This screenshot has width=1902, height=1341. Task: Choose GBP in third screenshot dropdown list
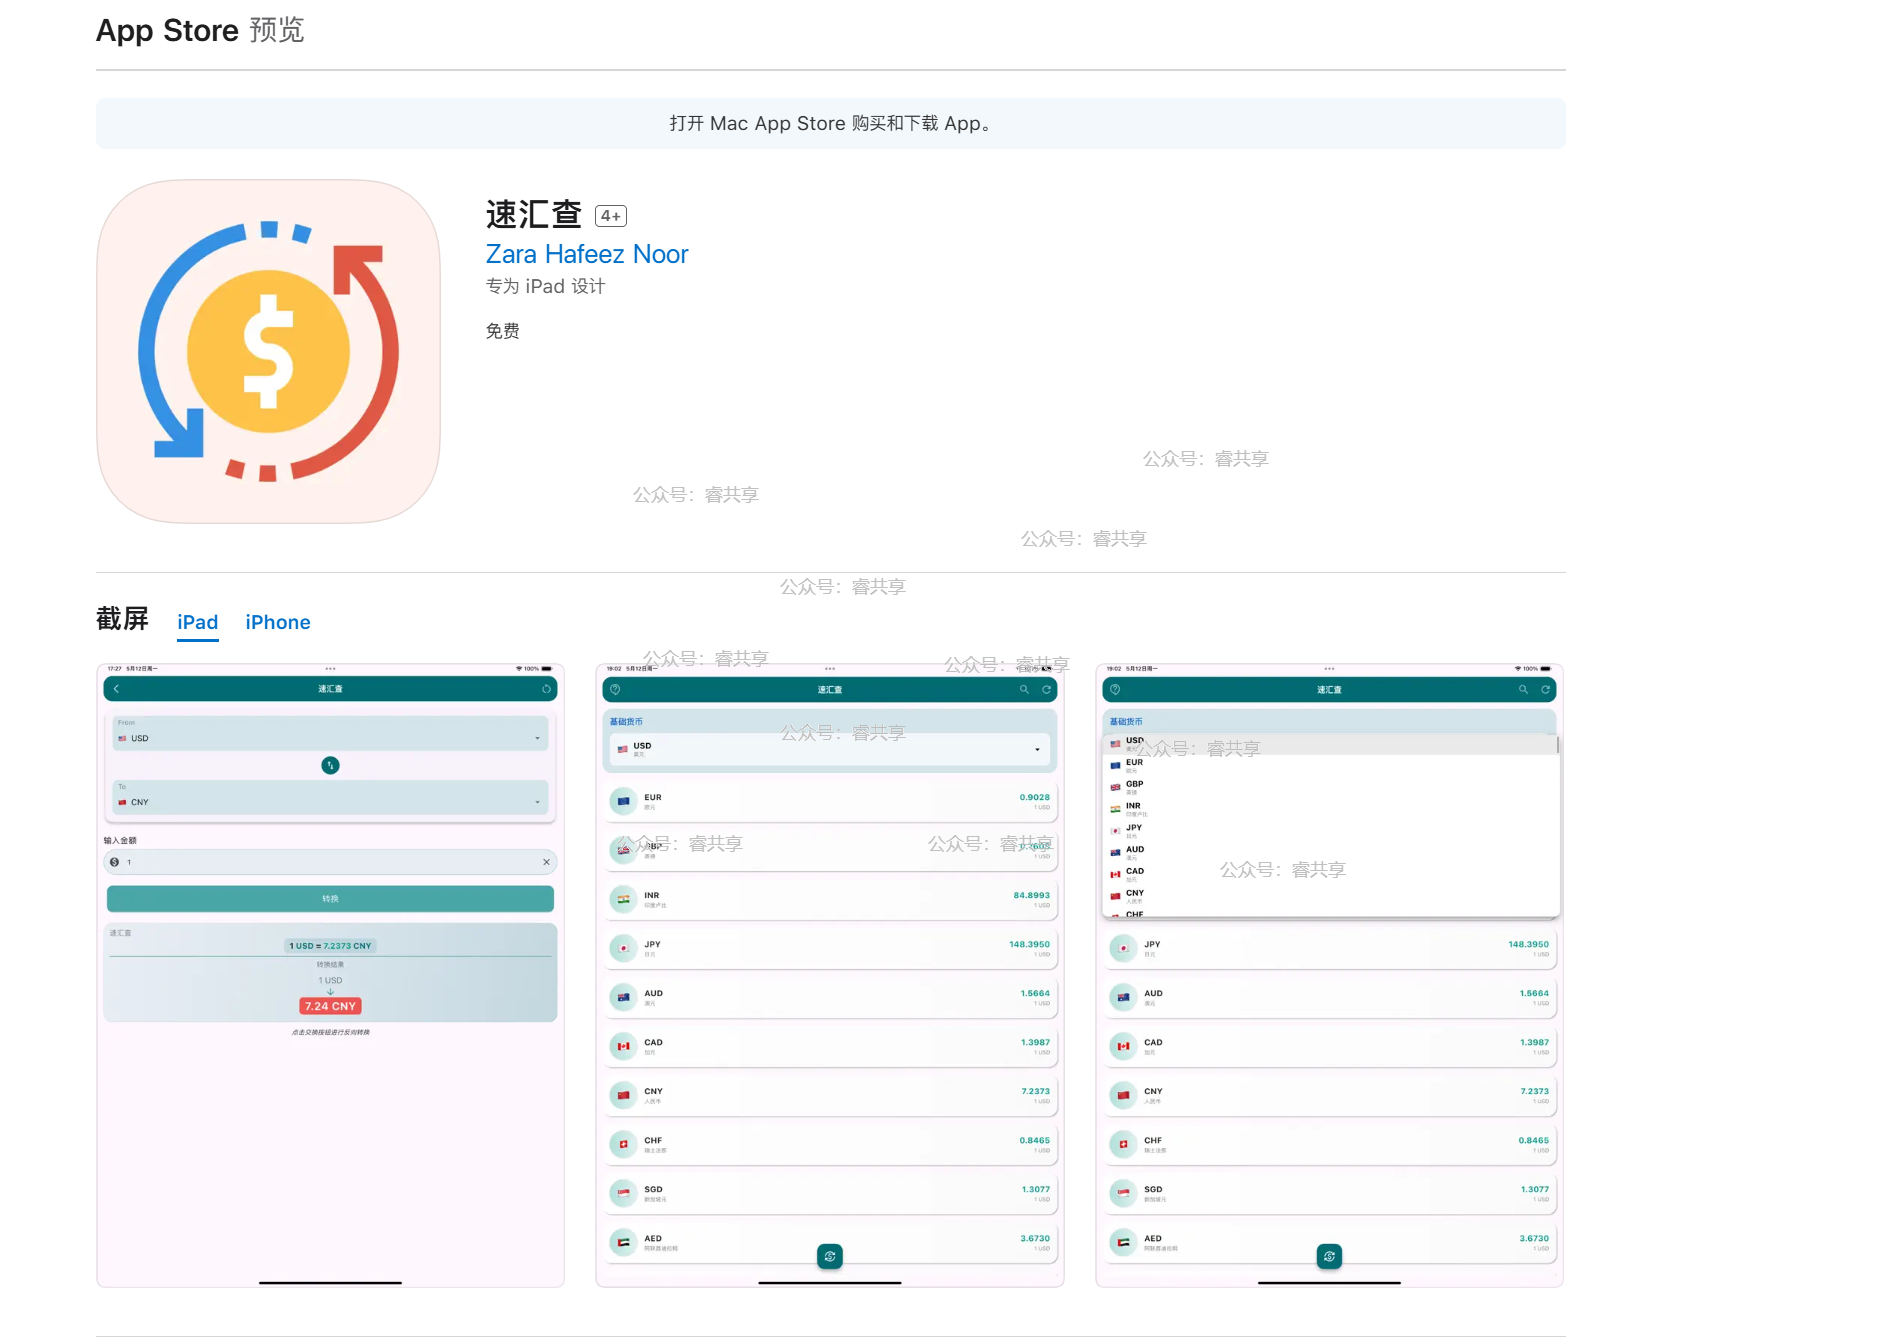1330,788
